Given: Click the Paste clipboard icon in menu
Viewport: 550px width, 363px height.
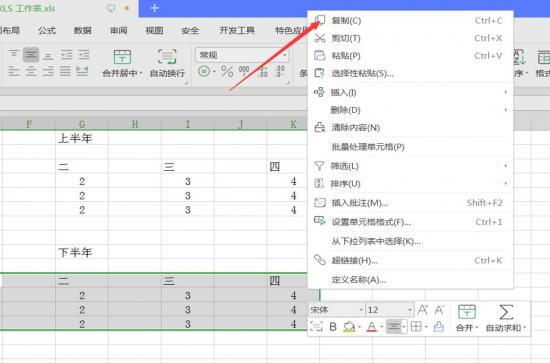Looking at the screenshot, I should (x=320, y=55).
